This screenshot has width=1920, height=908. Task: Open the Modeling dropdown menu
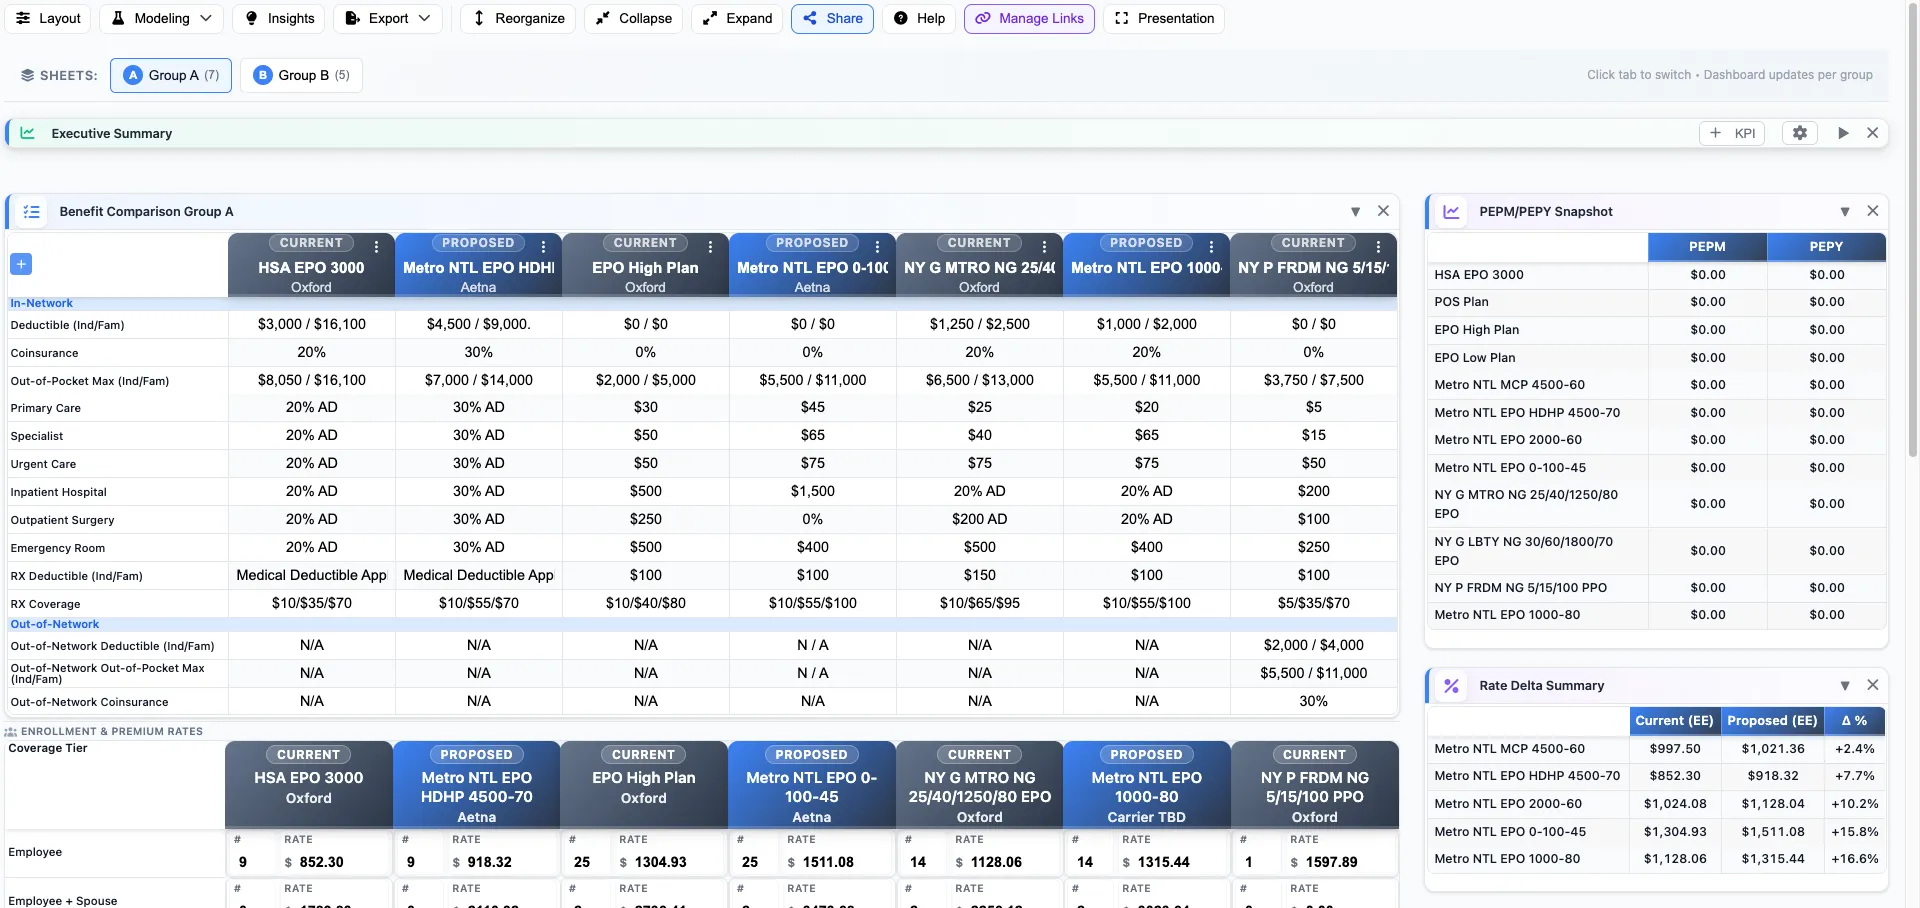tap(160, 18)
